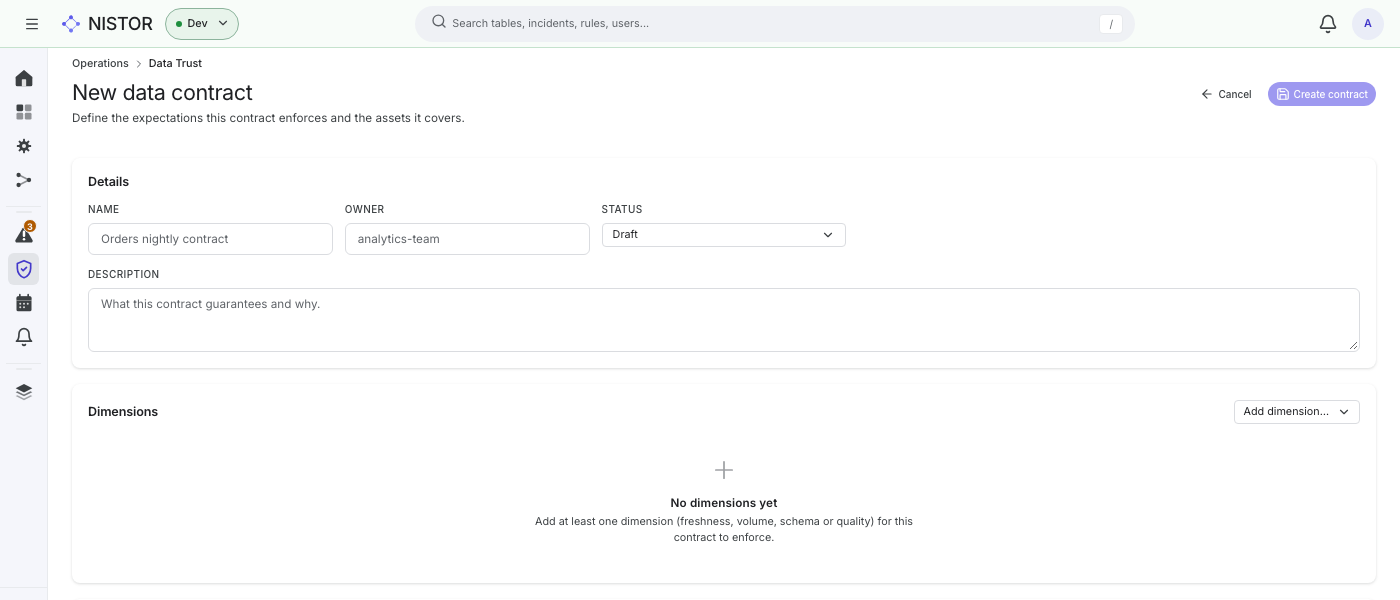
Task: Open the hamburger navigation menu
Action: coord(32,23)
